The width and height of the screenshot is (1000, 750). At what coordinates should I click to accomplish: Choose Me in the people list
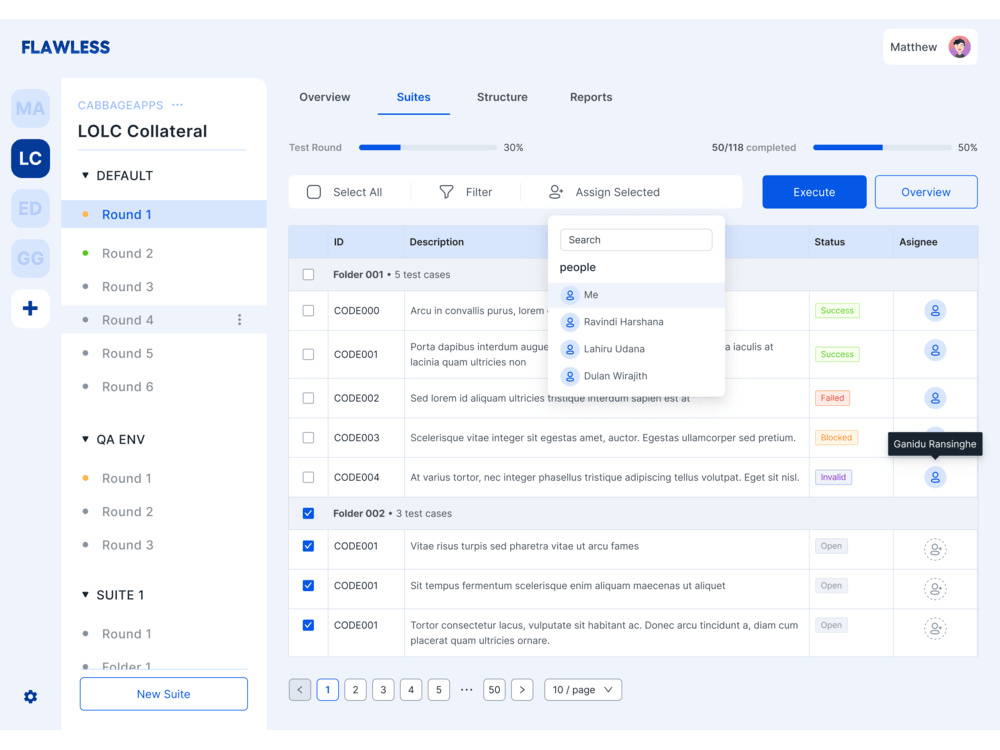[636, 295]
